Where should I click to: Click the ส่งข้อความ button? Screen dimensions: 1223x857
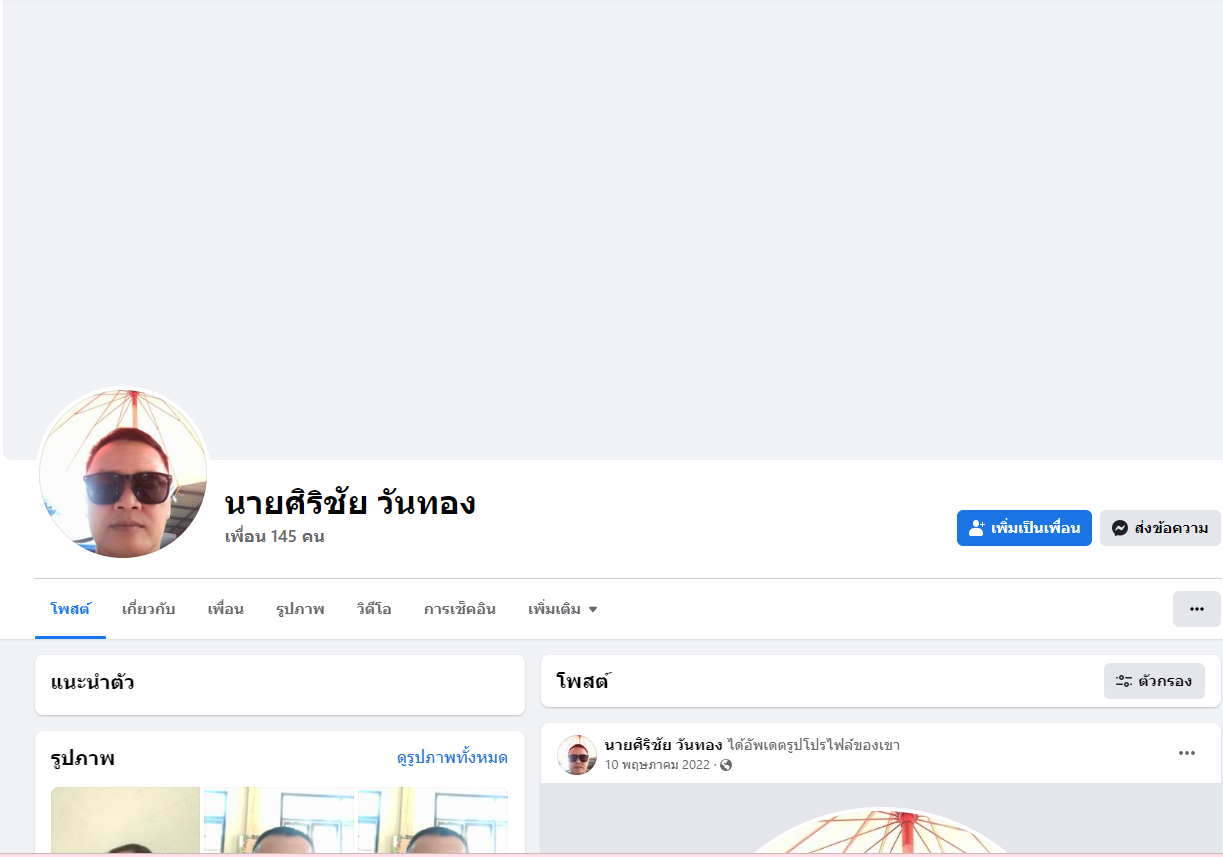point(1160,528)
